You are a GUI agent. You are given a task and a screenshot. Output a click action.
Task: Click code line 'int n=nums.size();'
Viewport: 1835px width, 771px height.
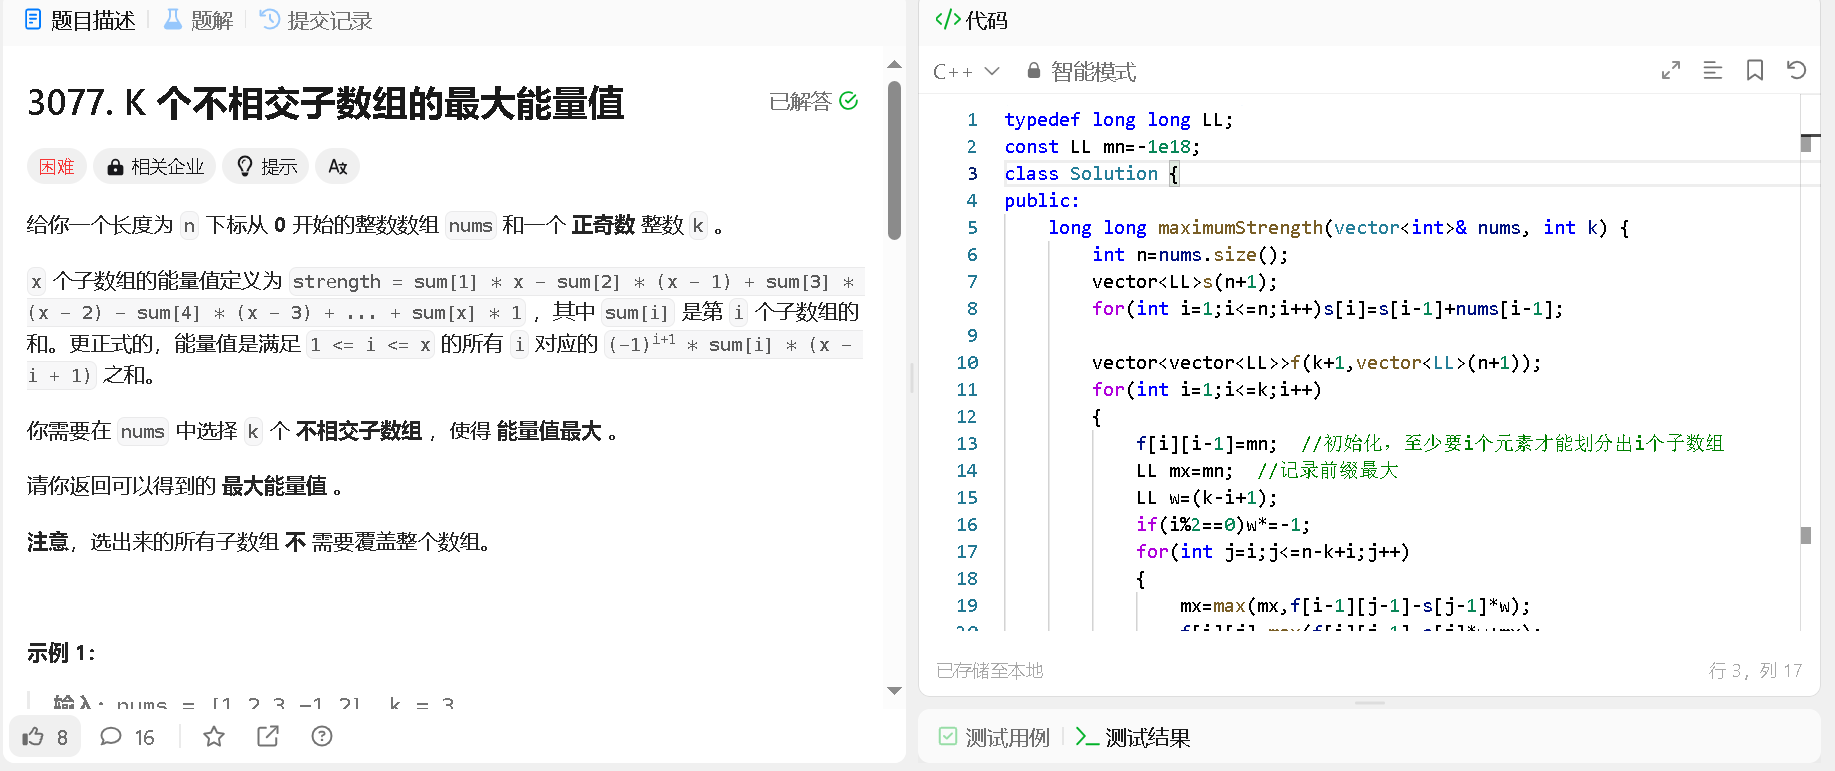click(1190, 254)
